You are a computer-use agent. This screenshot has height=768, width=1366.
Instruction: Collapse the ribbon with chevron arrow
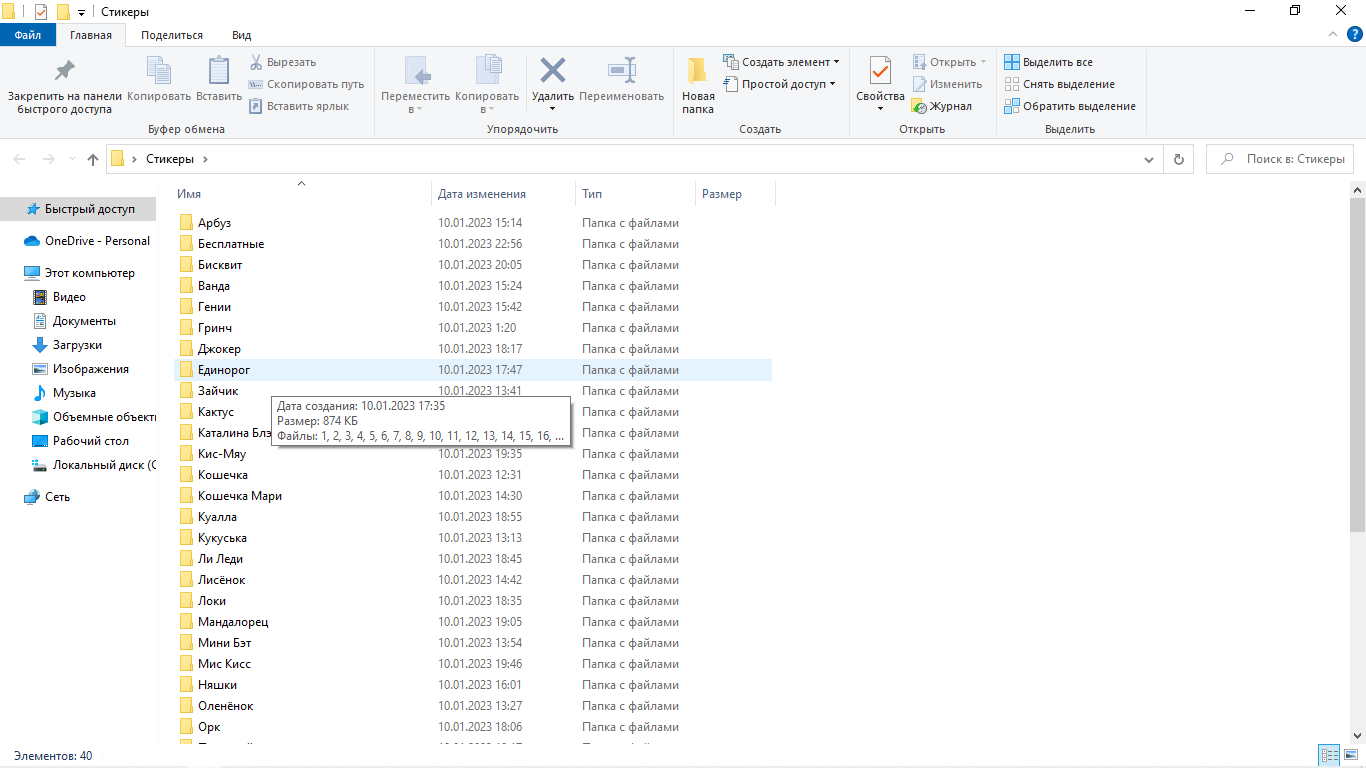coord(1333,35)
